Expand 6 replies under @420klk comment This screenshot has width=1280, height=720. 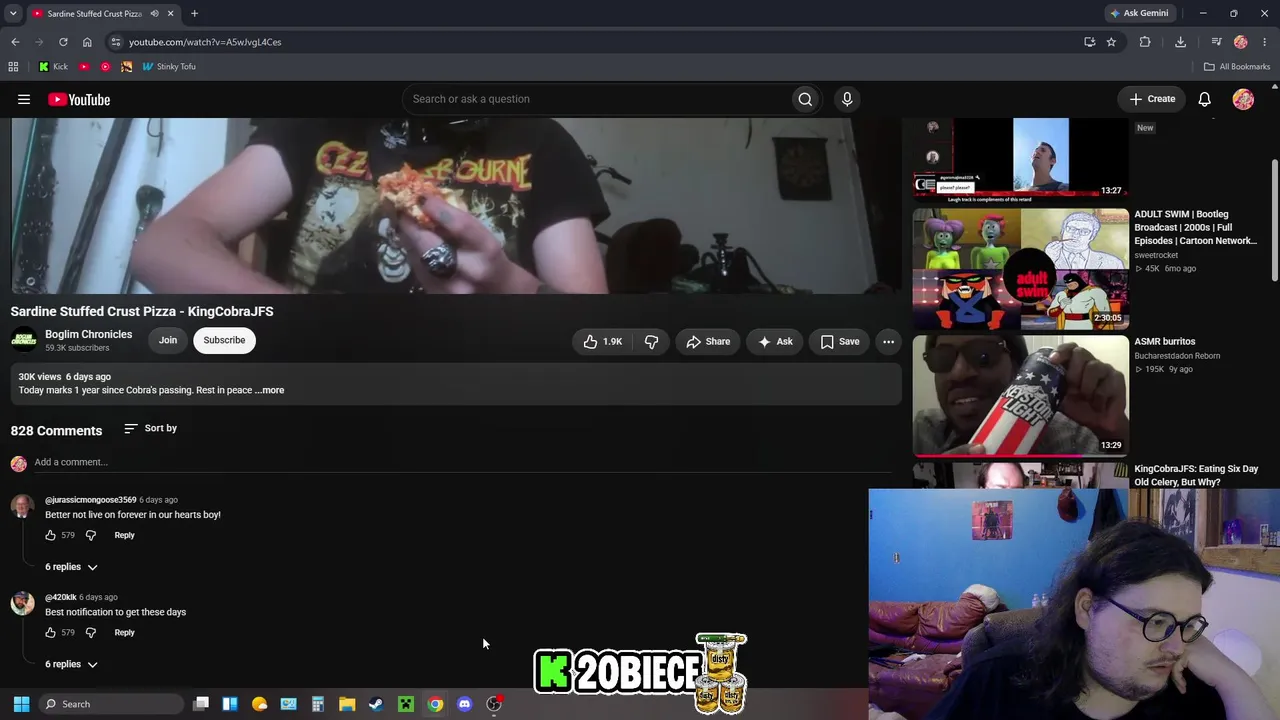click(71, 664)
